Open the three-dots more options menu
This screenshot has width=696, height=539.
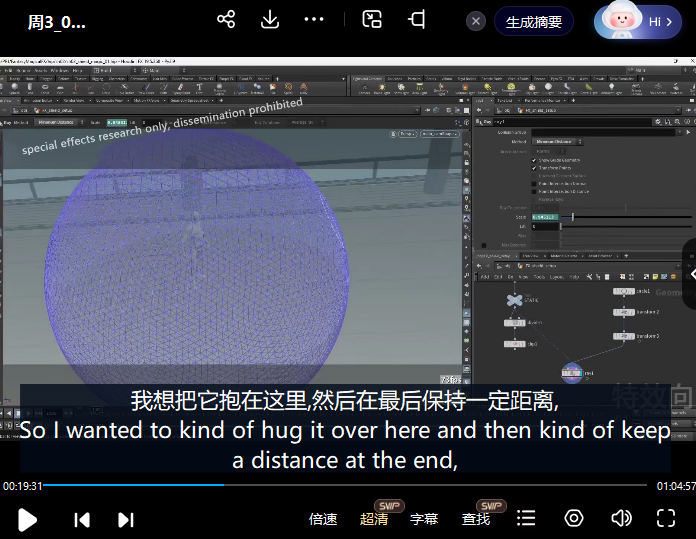[x=314, y=20]
